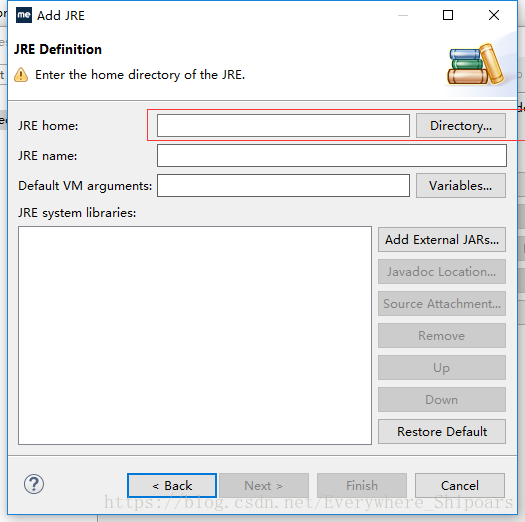The image size is (525, 522).
Task: Open help via the question mark icon
Action: tap(34, 484)
